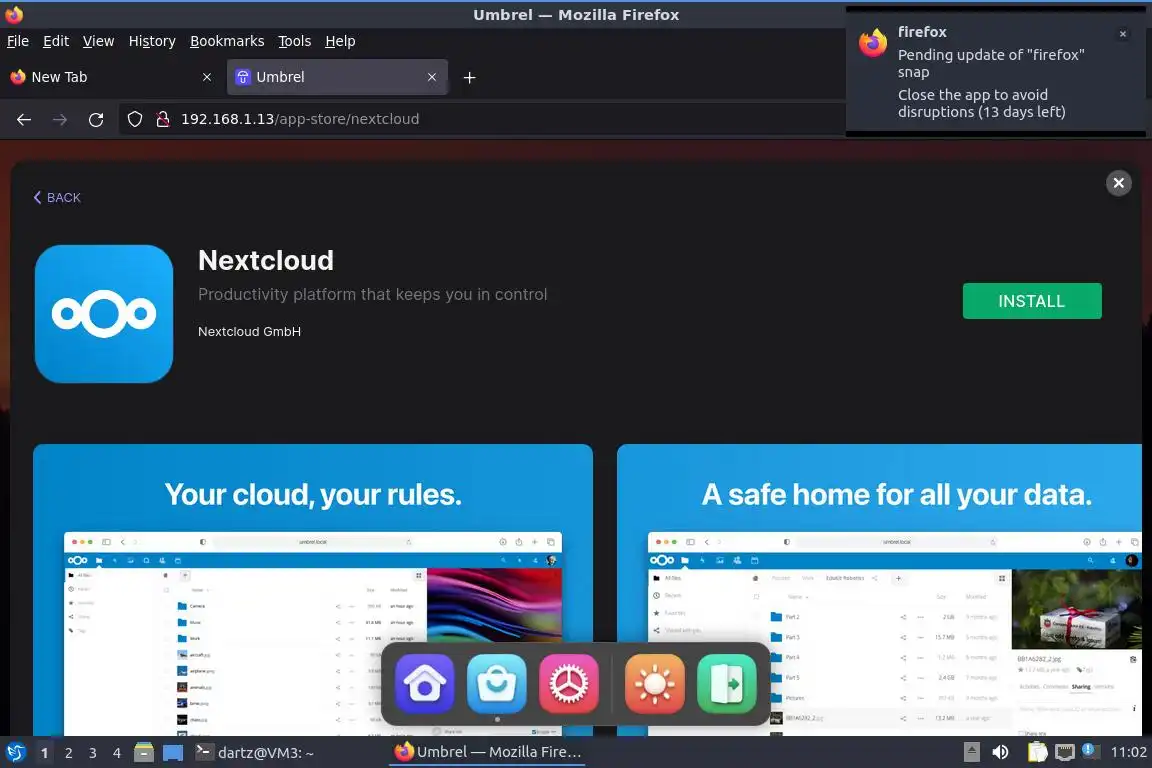Switch to workspace 4
Viewport: 1152px width, 768px height.
click(117, 753)
